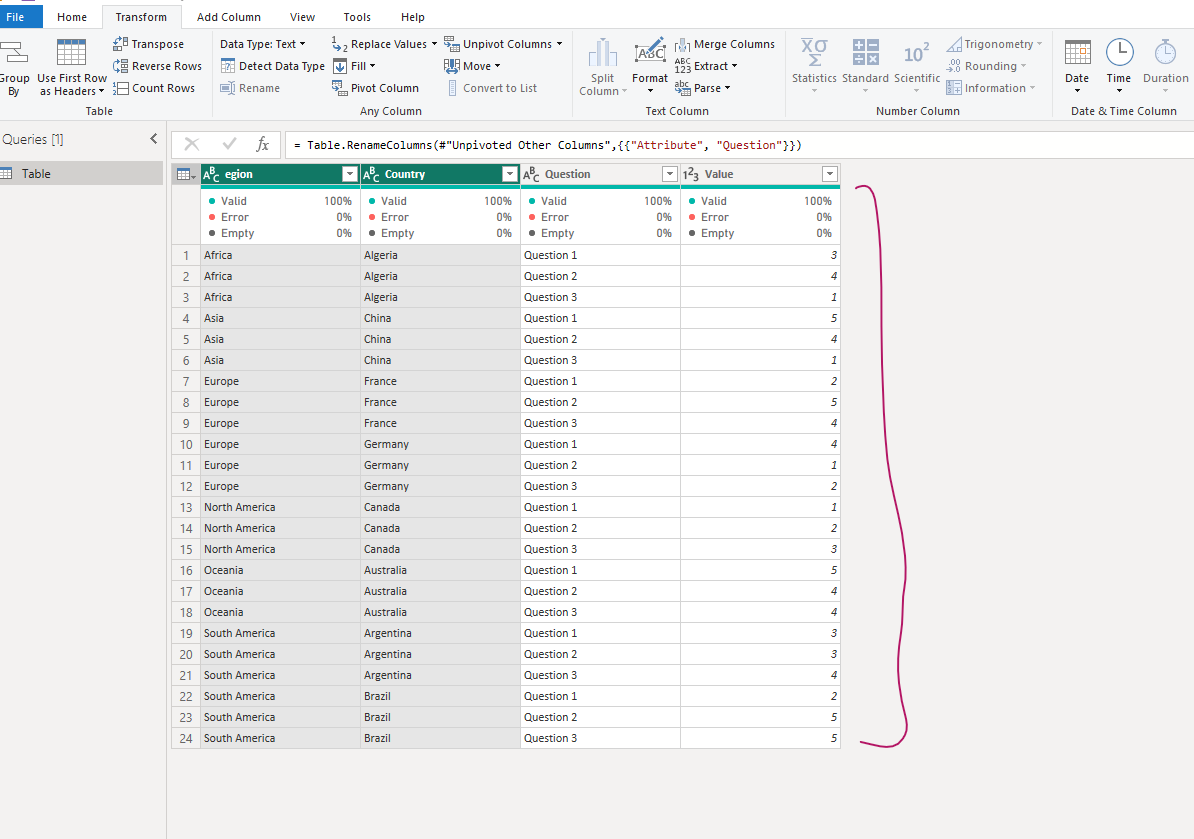Switch to the Home tab
1194x839 pixels.
pyautogui.click(x=72, y=17)
